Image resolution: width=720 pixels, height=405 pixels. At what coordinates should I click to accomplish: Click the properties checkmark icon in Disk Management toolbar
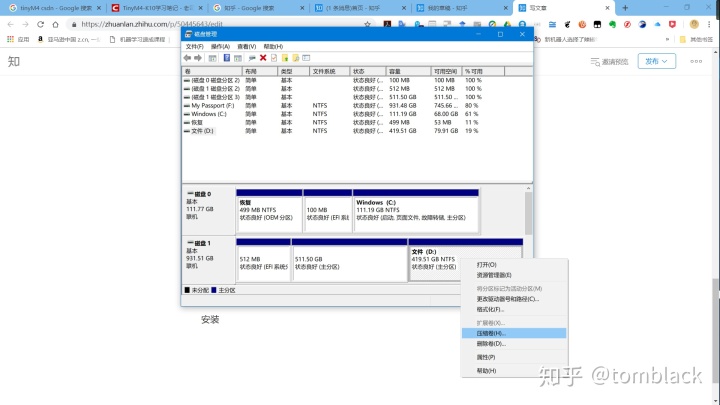(x=274, y=58)
